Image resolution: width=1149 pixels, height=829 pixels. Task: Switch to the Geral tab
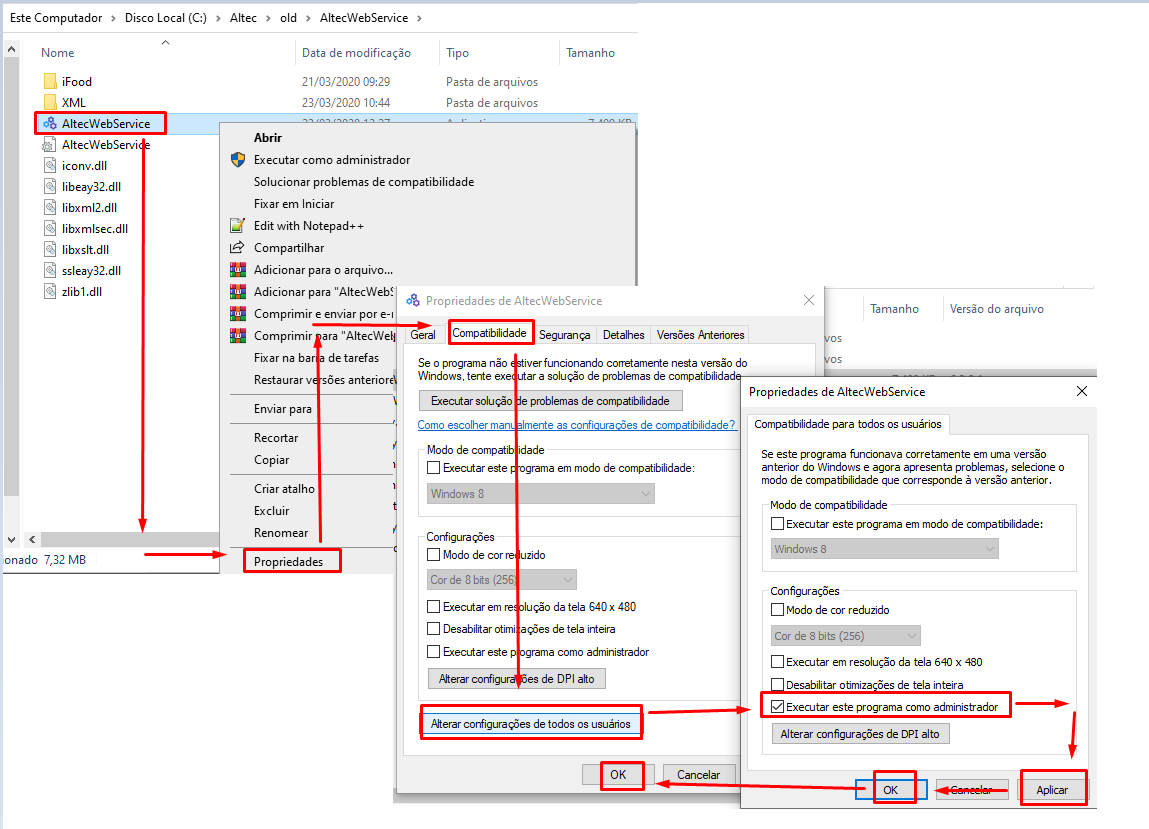423,335
